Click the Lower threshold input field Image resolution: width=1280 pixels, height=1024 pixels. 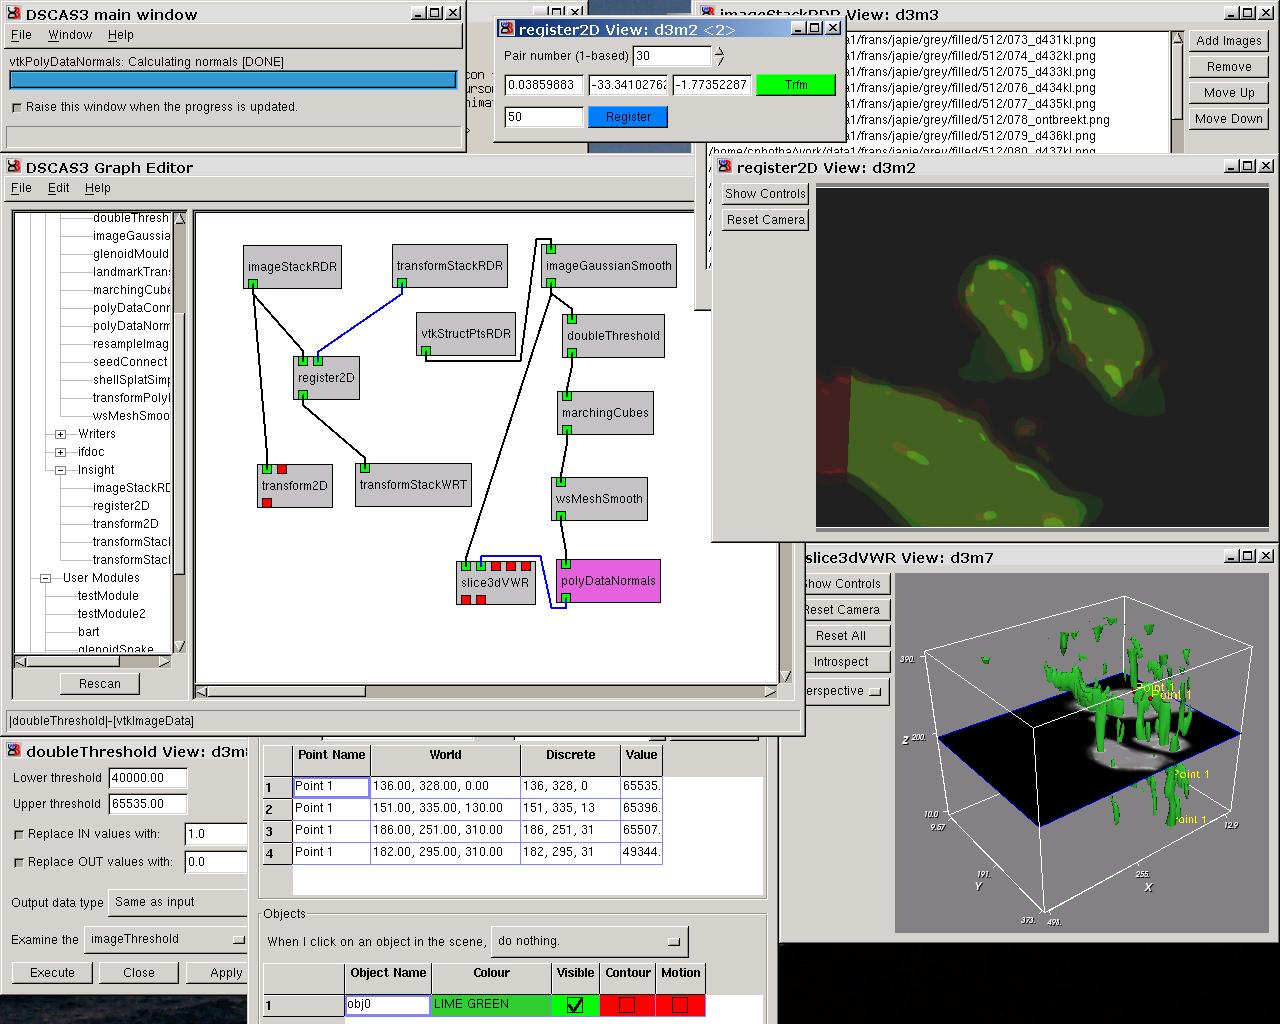pyautogui.click(x=149, y=778)
